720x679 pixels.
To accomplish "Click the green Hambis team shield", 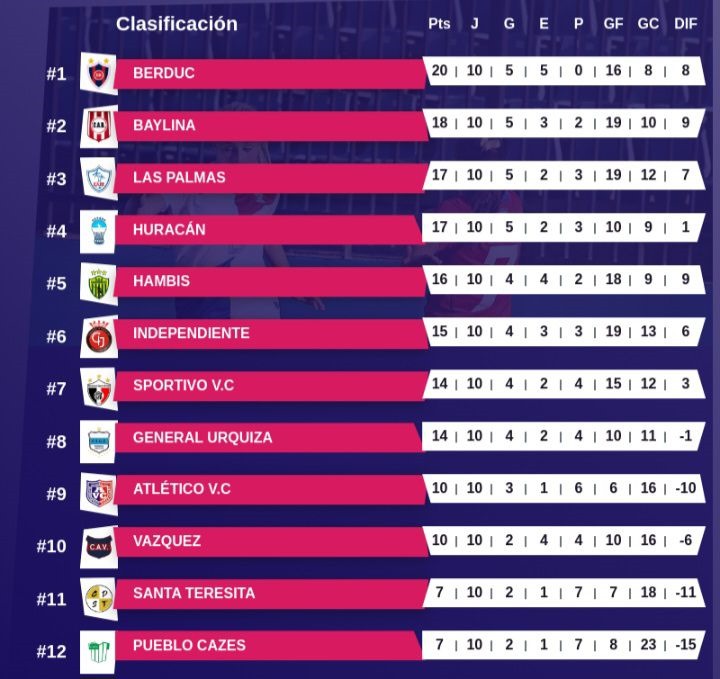I will coord(98,282).
